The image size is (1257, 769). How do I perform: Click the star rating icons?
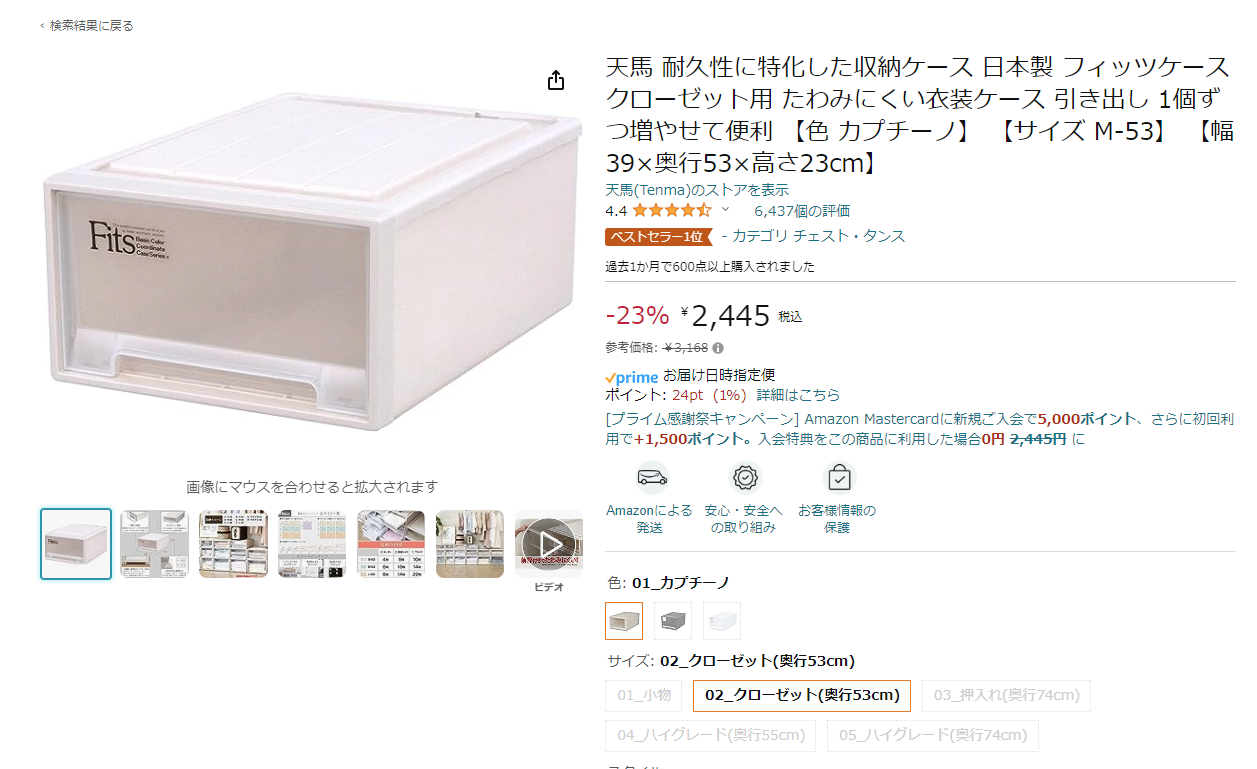pos(672,210)
